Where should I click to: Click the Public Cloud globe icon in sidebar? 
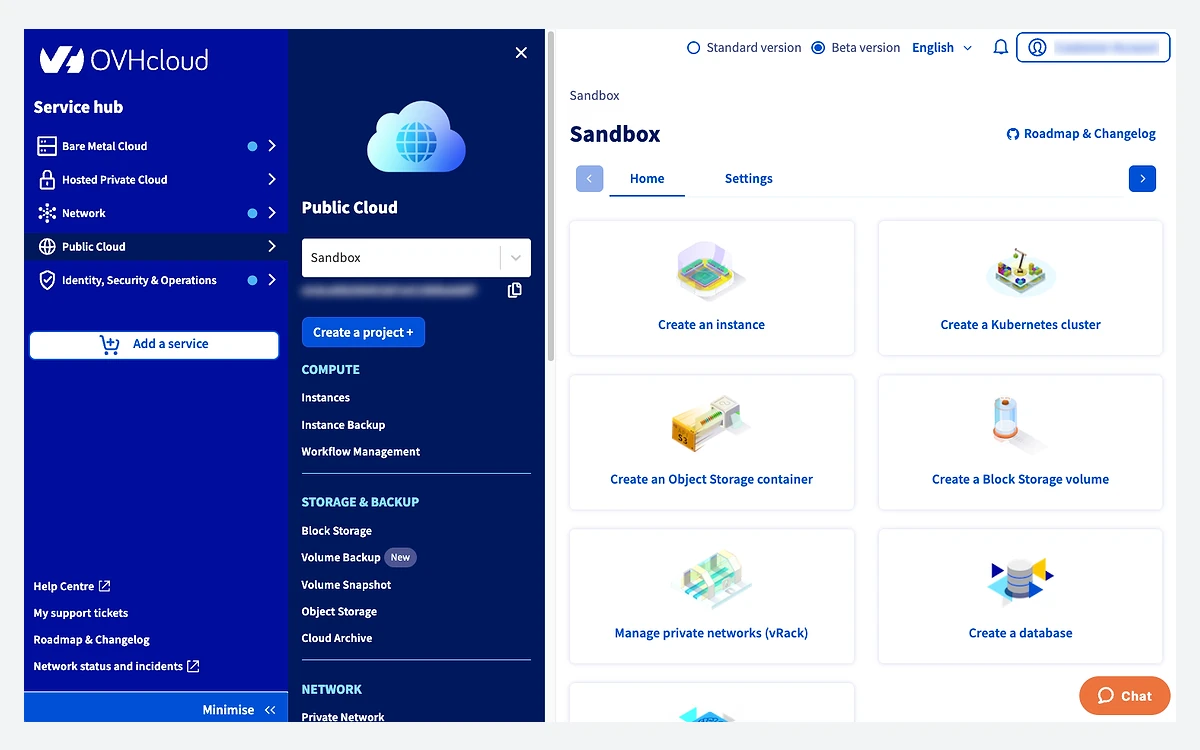(47, 247)
